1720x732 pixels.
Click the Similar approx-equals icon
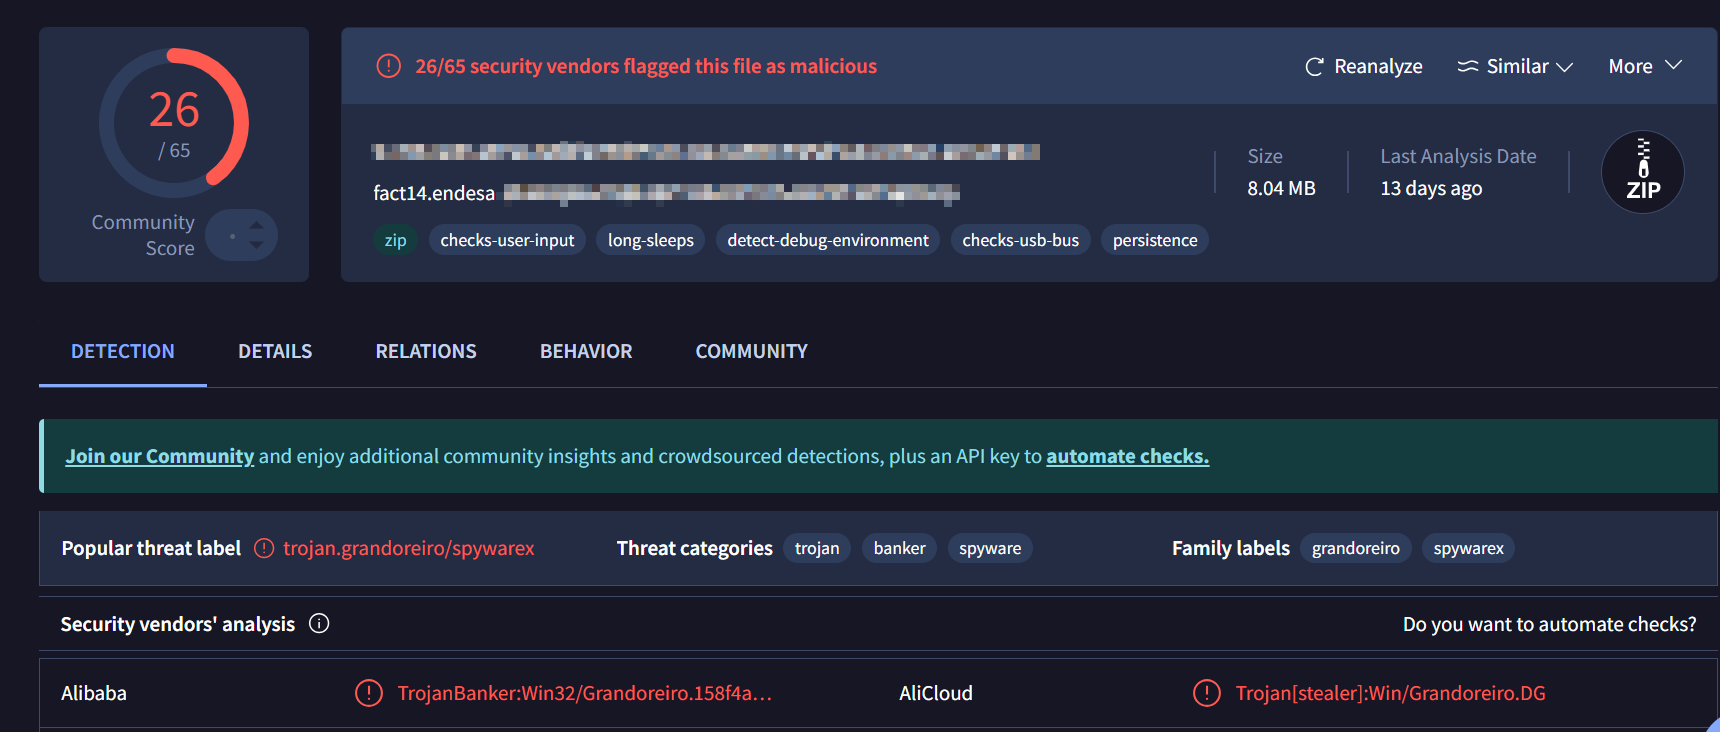[1467, 67]
